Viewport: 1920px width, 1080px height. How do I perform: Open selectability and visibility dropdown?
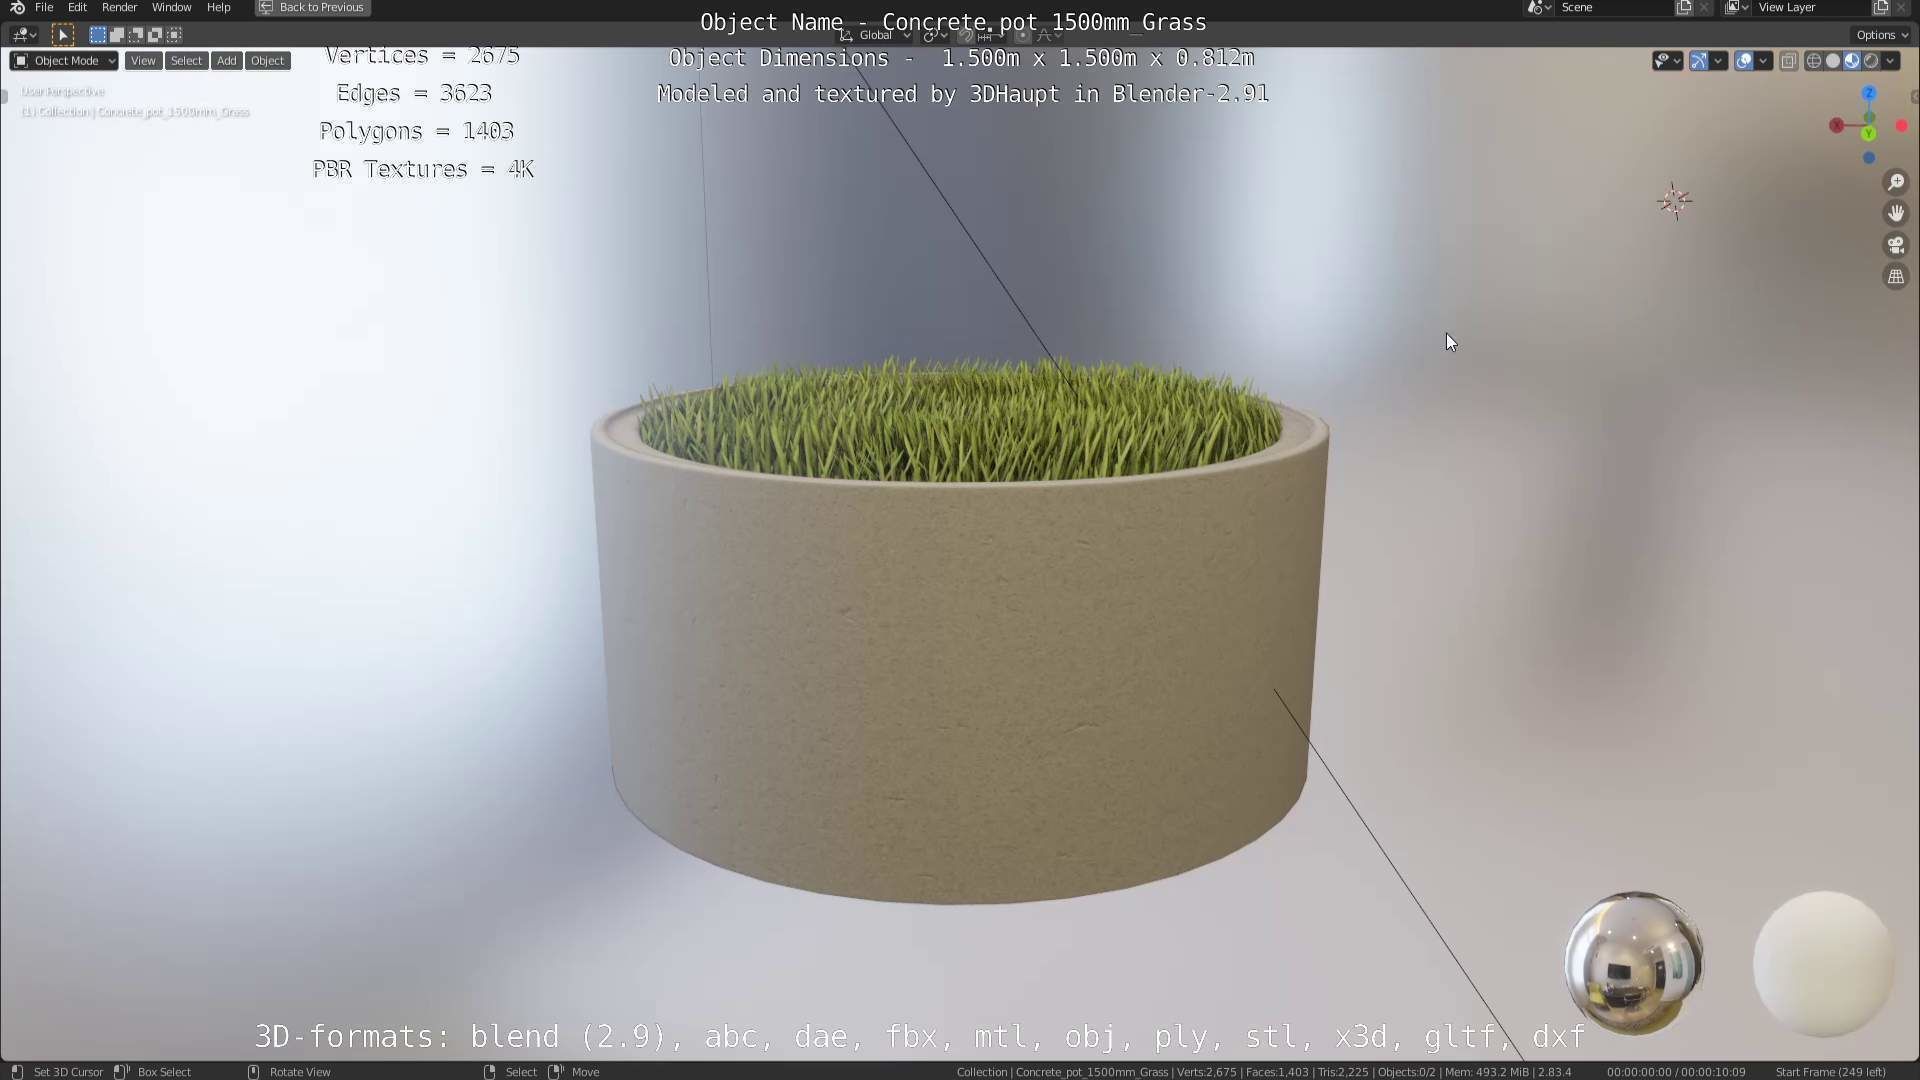pyautogui.click(x=1667, y=61)
